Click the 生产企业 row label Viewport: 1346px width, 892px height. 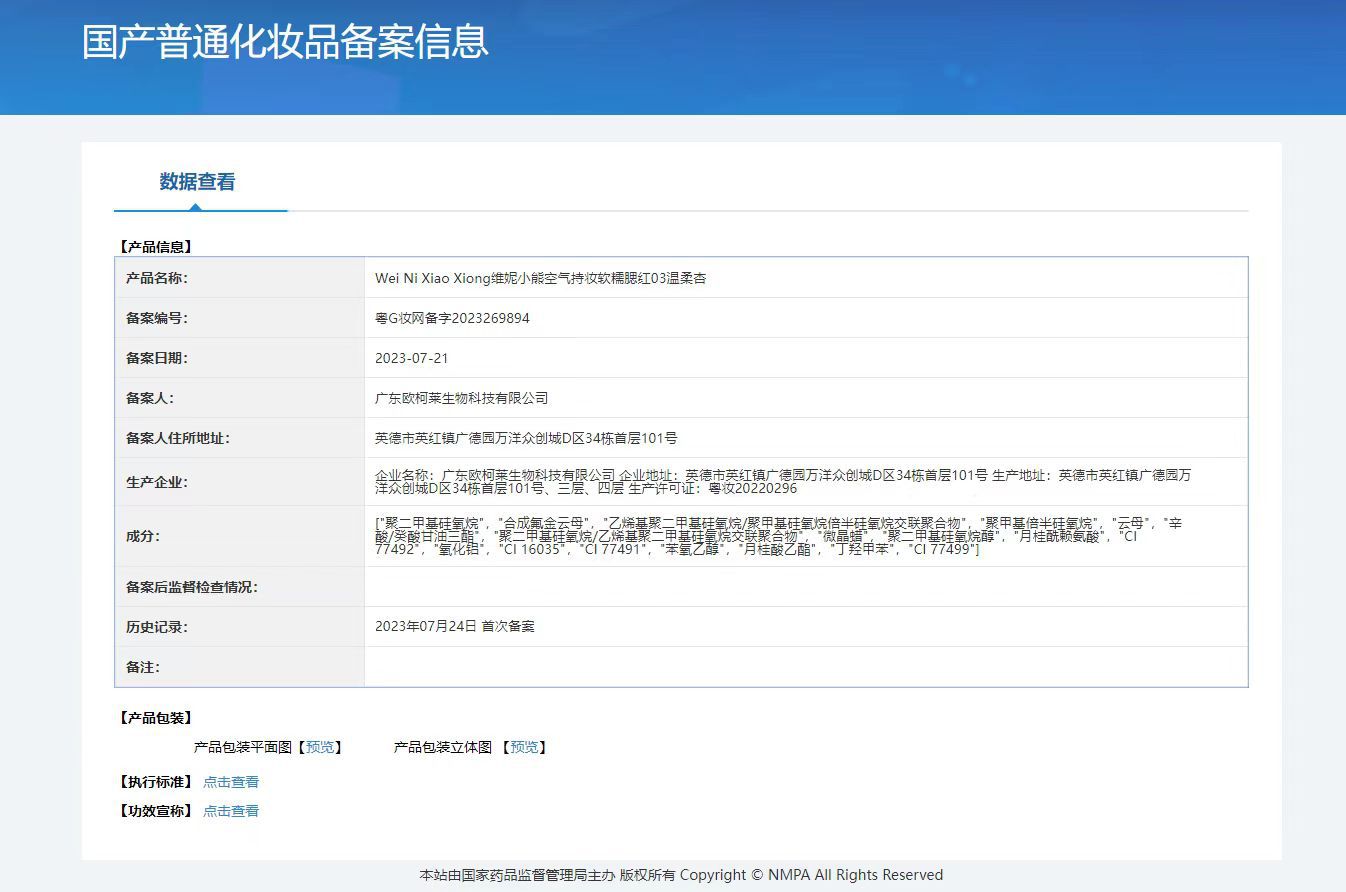157,482
